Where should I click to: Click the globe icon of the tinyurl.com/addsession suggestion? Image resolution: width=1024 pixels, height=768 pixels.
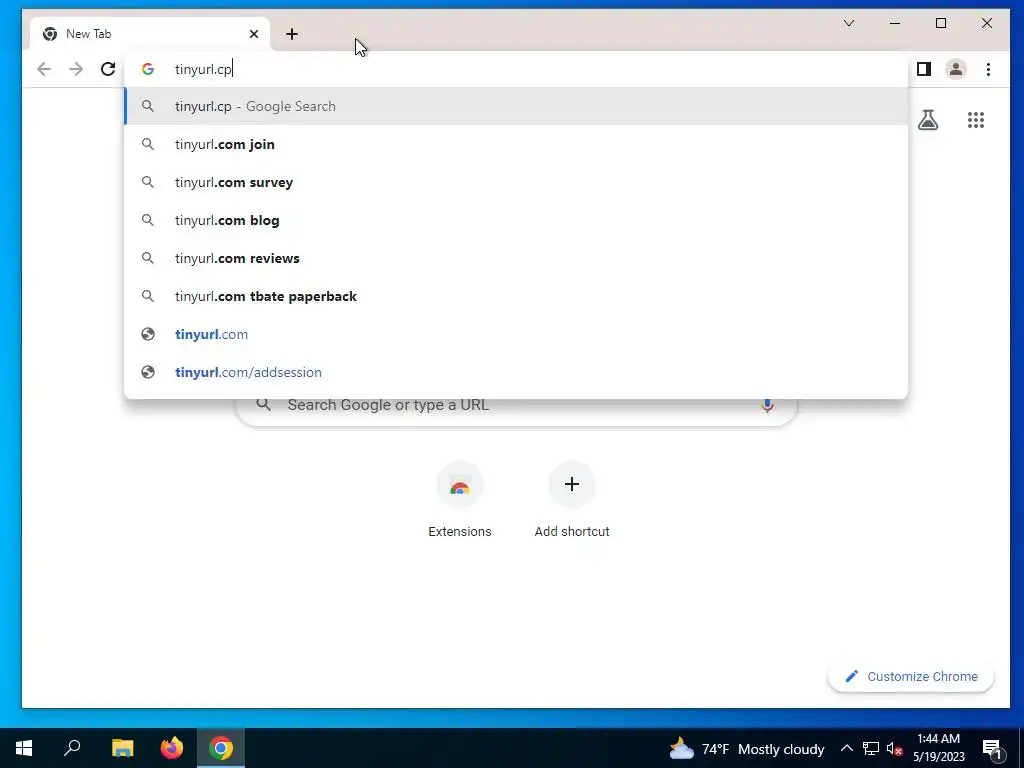point(148,372)
